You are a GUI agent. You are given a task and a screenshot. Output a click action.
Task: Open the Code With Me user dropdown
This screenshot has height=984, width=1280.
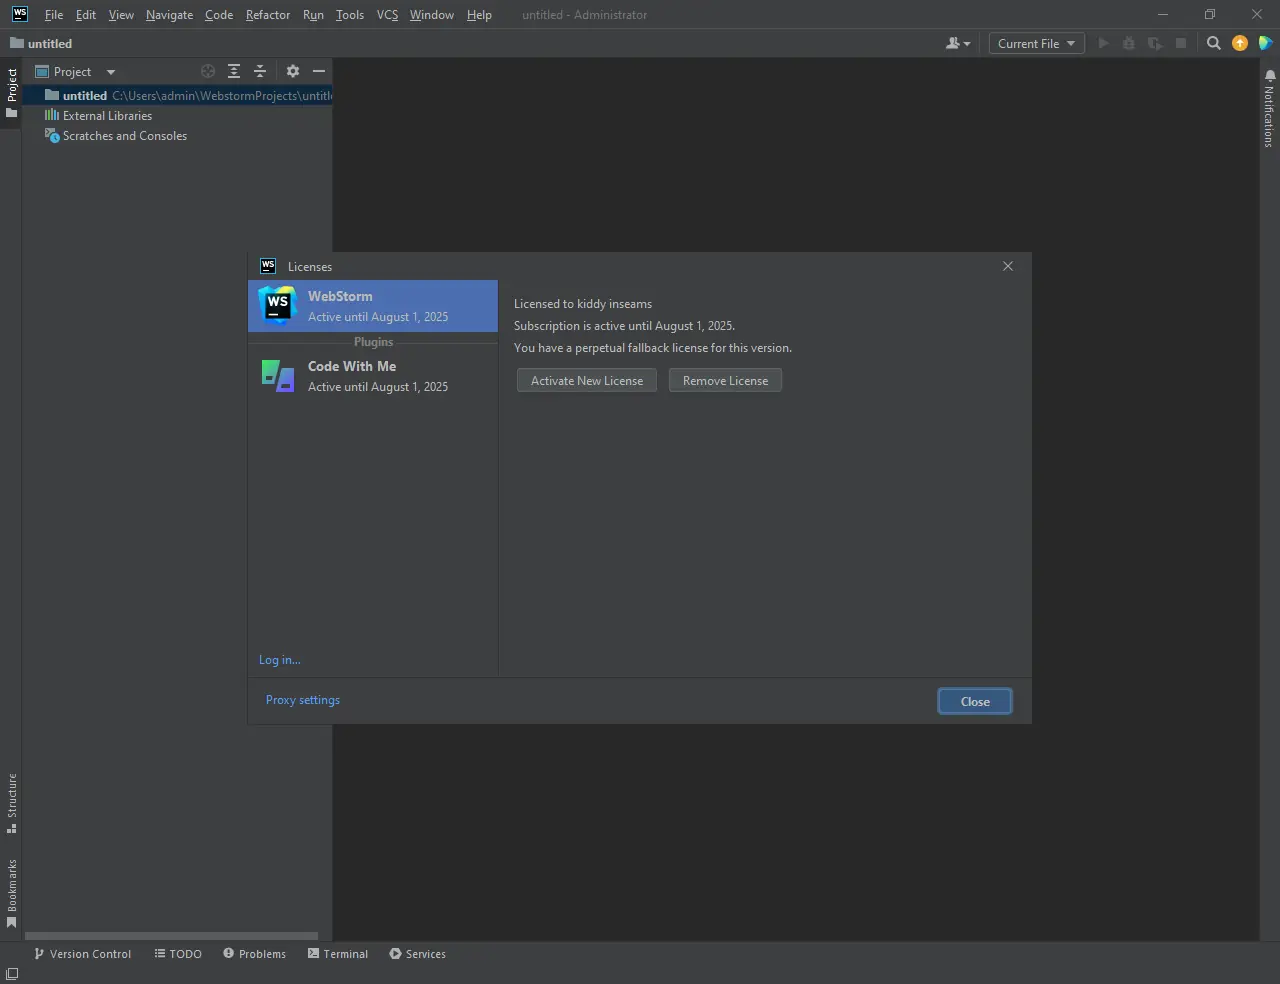tap(958, 43)
